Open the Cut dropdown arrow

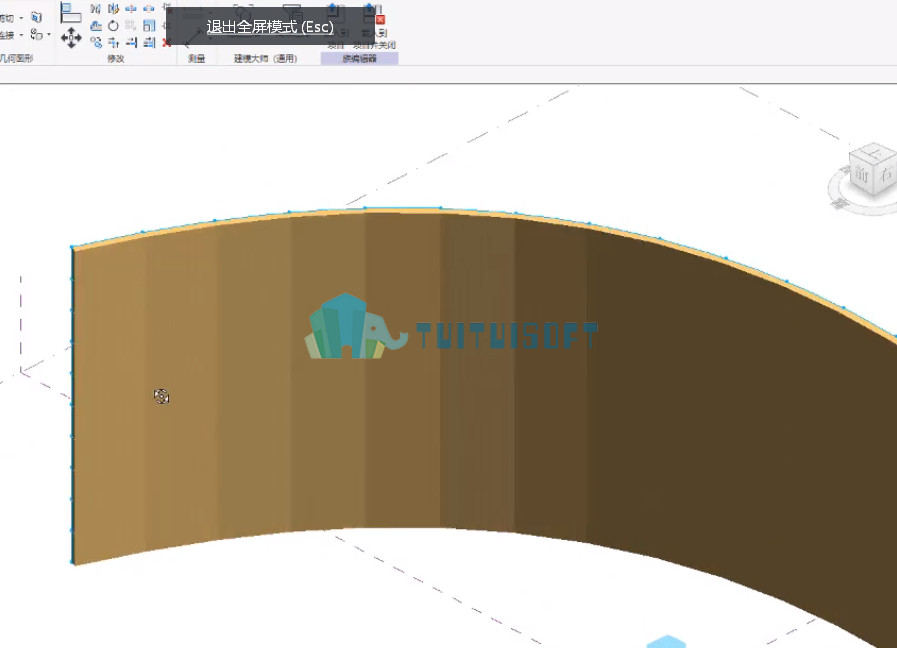click(x=21, y=18)
